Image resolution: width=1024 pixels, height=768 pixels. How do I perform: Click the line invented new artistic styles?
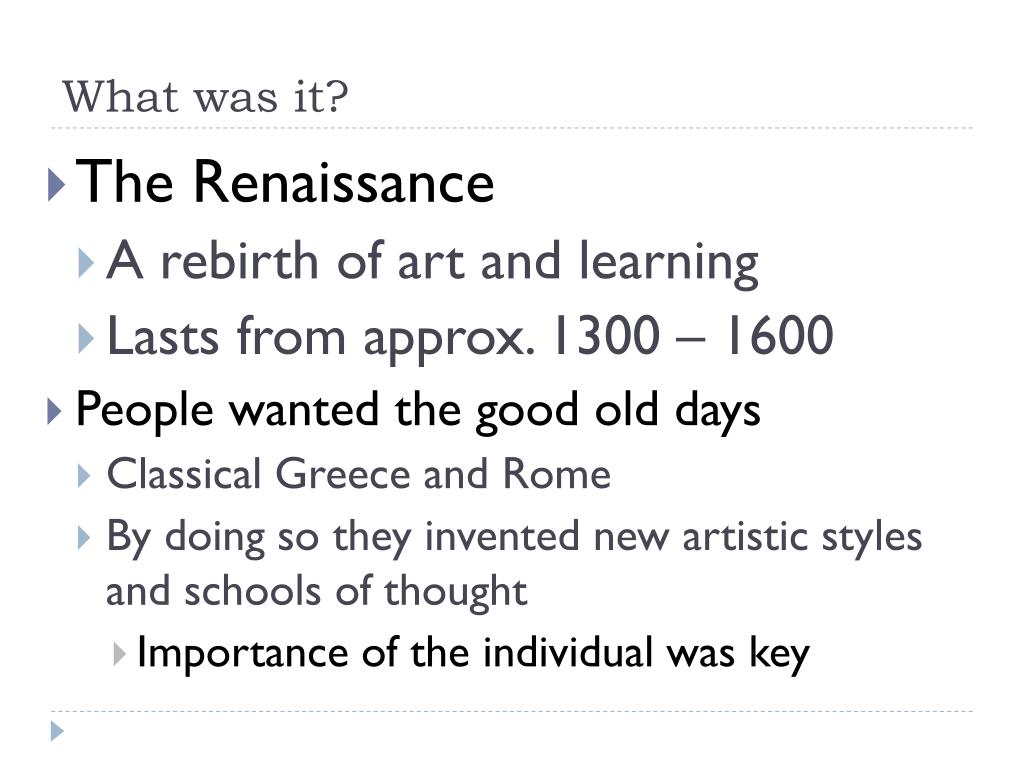(673, 538)
